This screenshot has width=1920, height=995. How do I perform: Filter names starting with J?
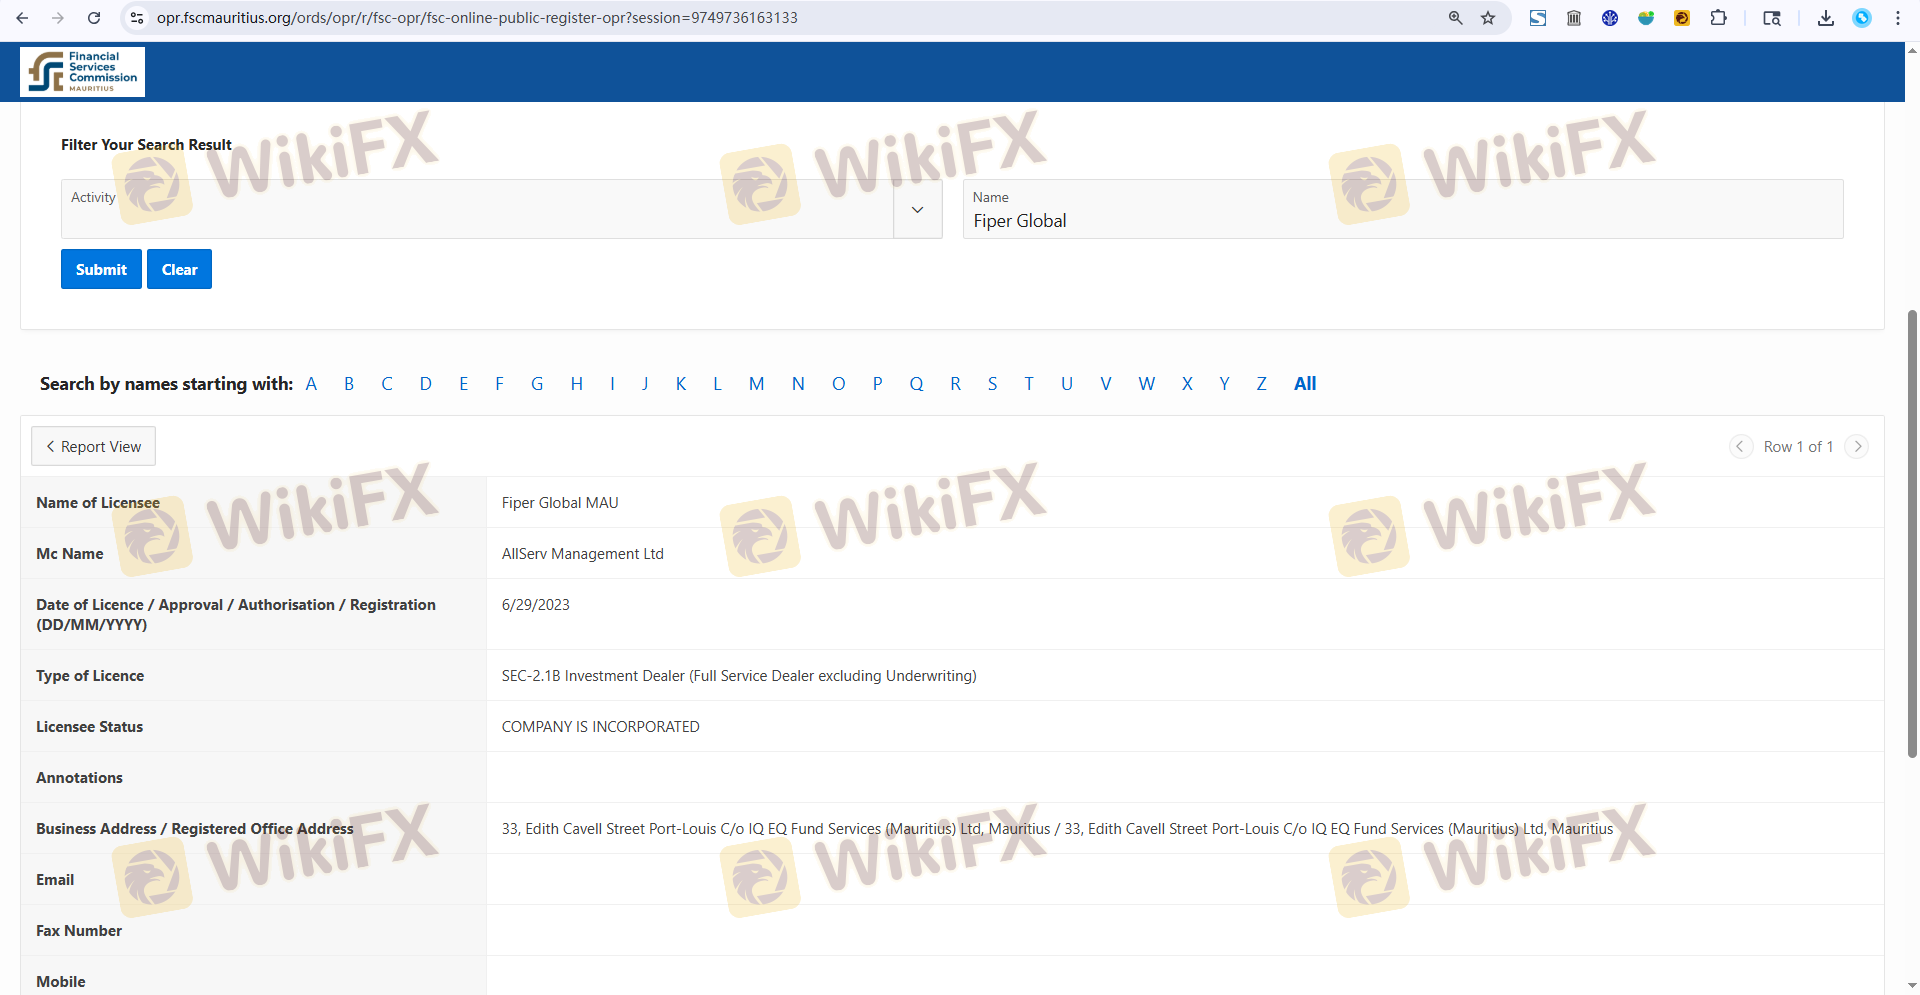pos(645,384)
